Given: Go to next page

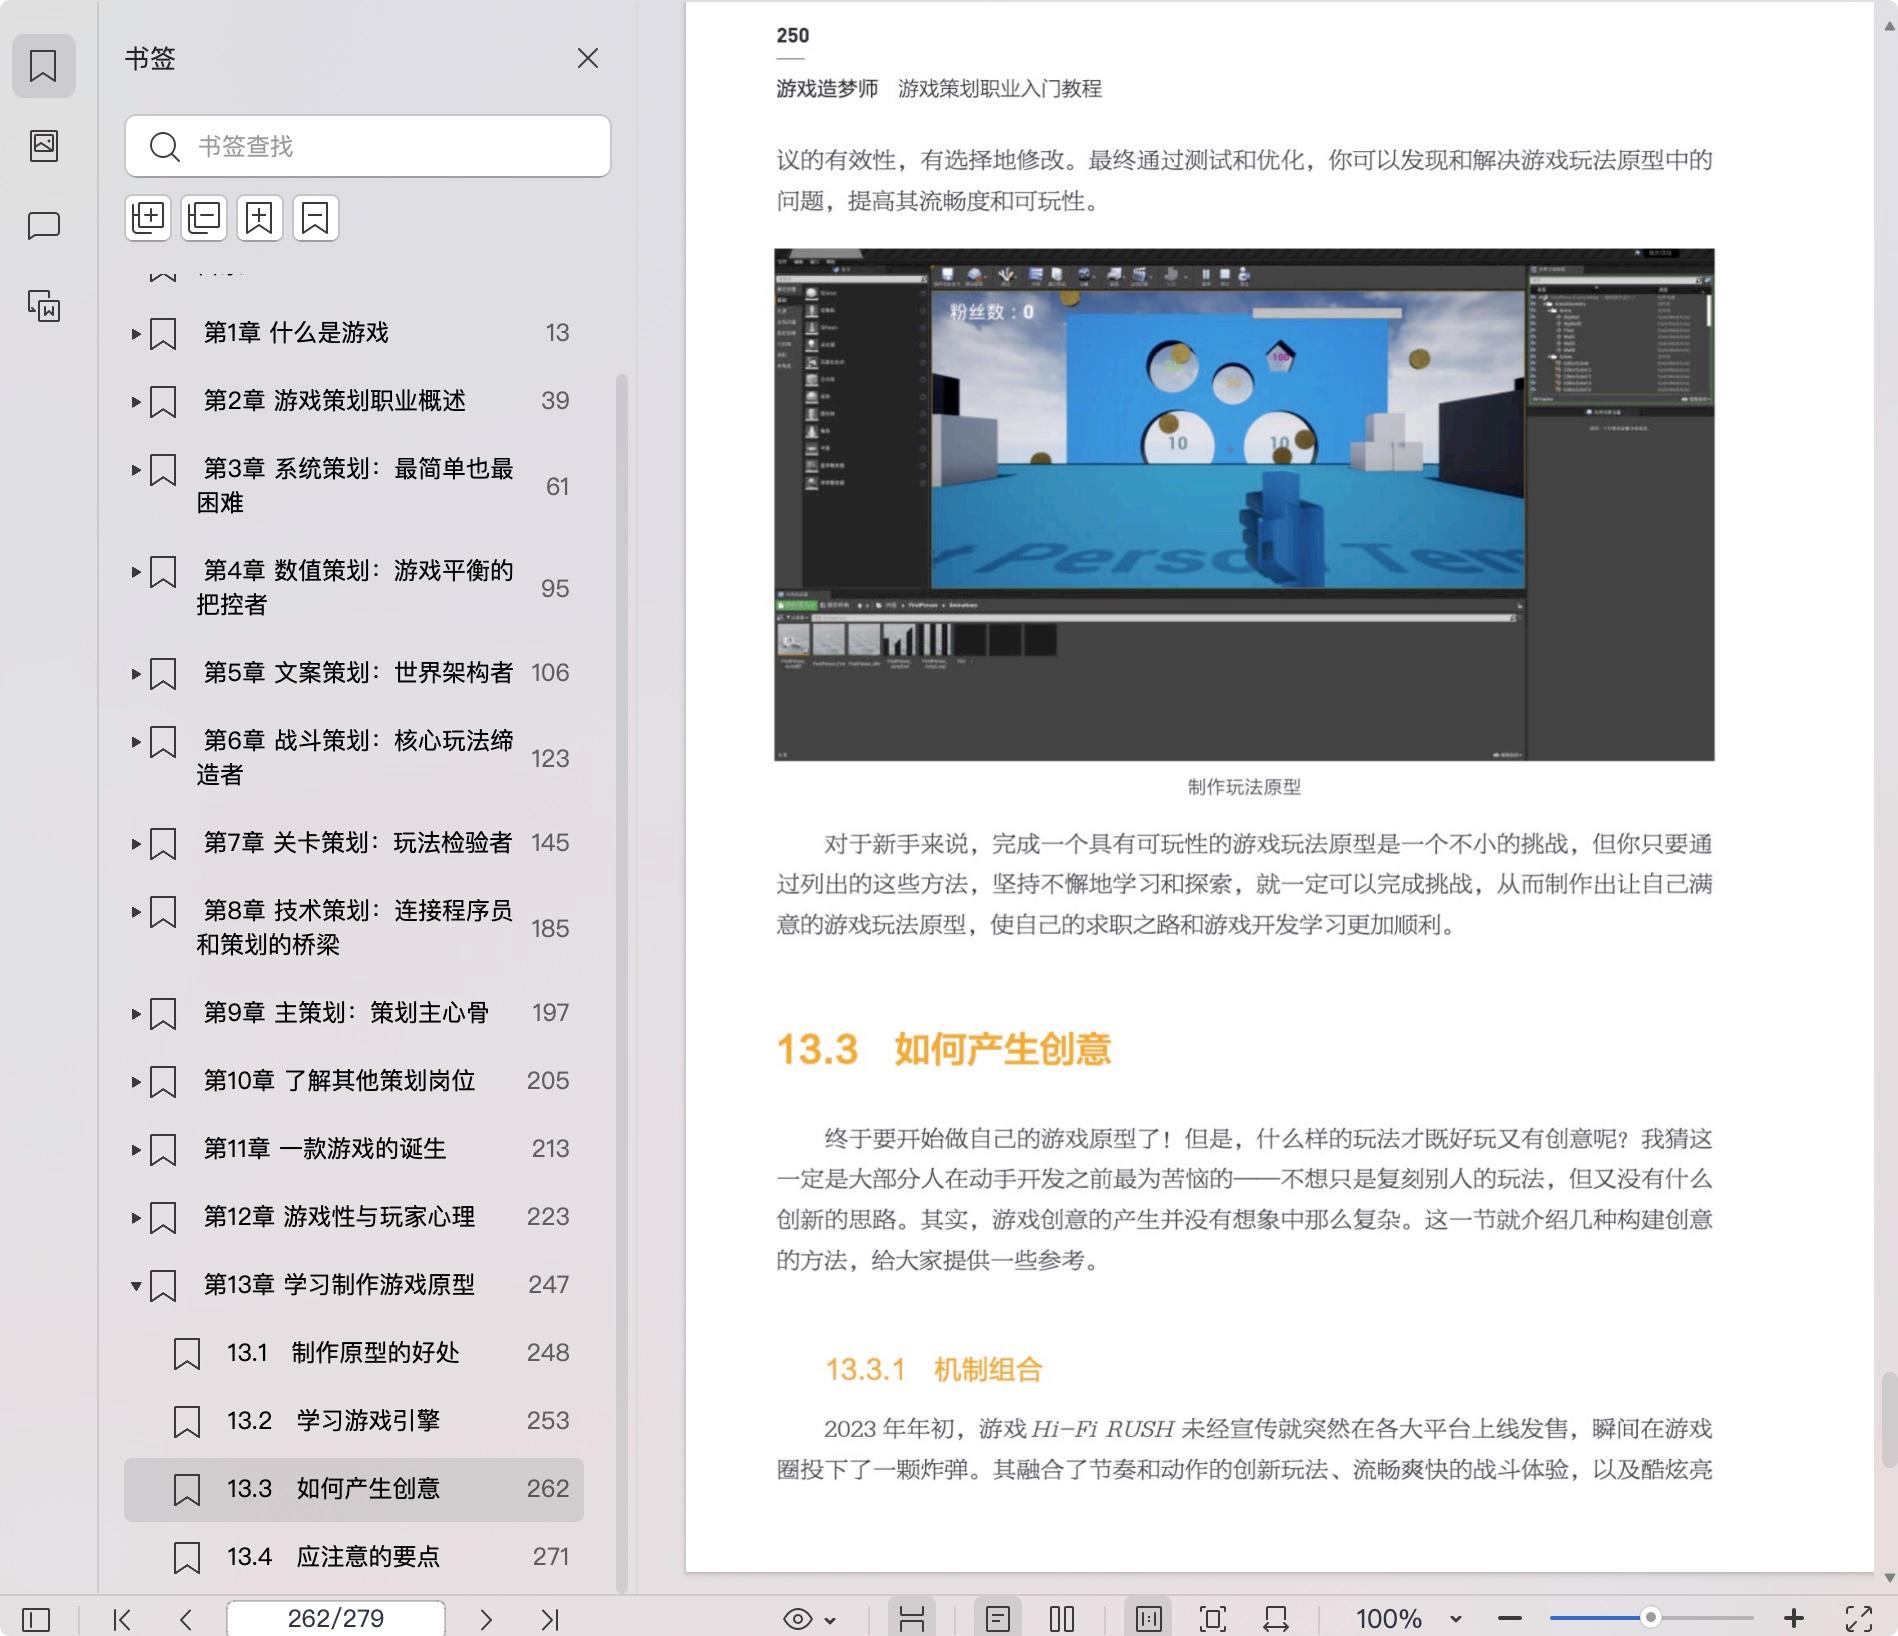Looking at the screenshot, I should [486, 1619].
